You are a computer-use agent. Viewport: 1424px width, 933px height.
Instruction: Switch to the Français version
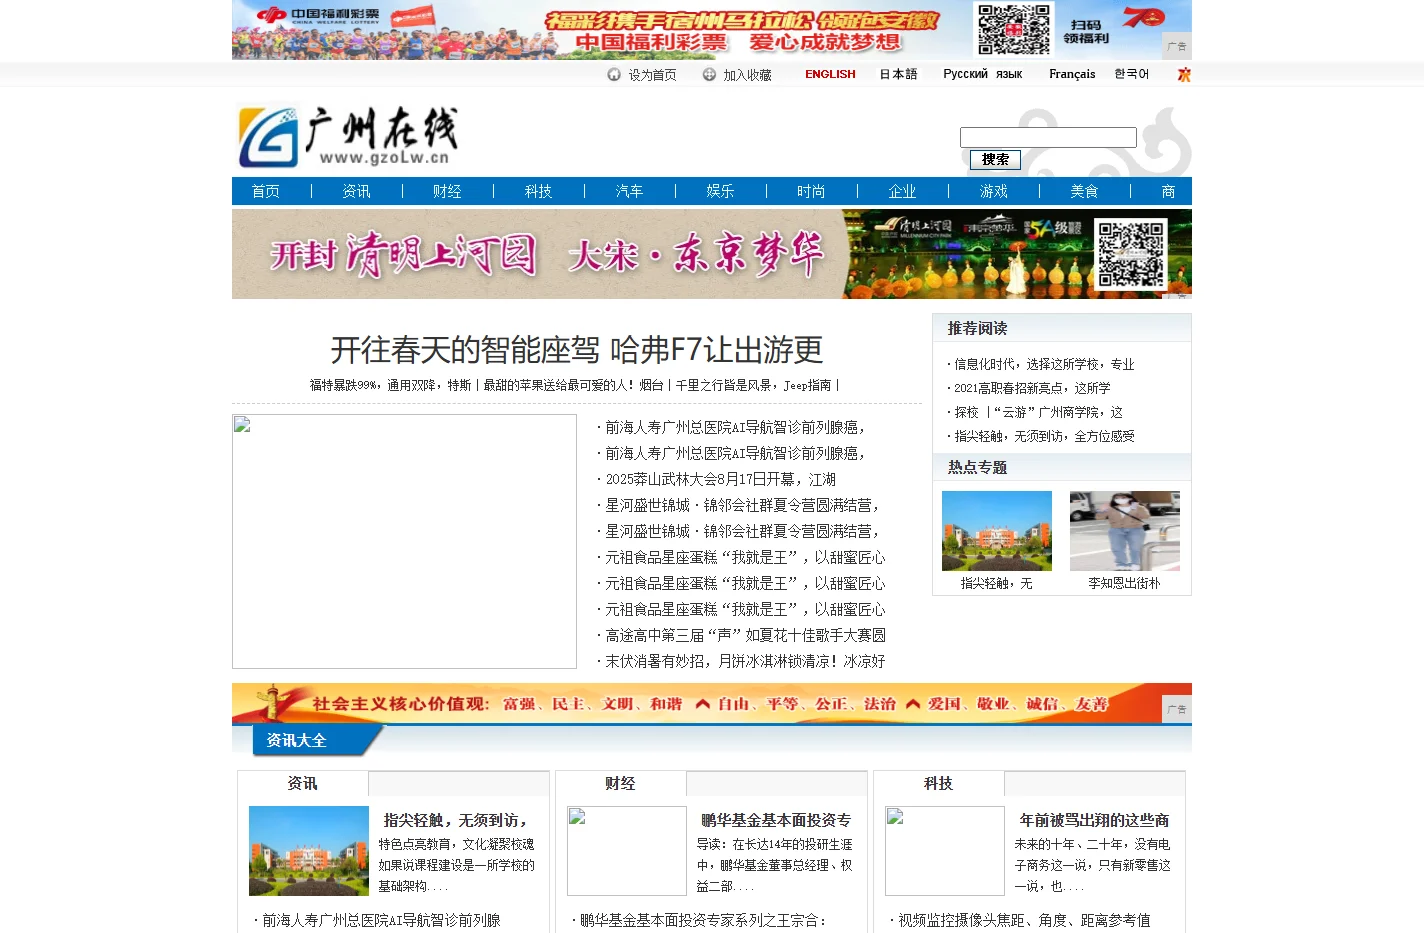[x=1072, y=74]
